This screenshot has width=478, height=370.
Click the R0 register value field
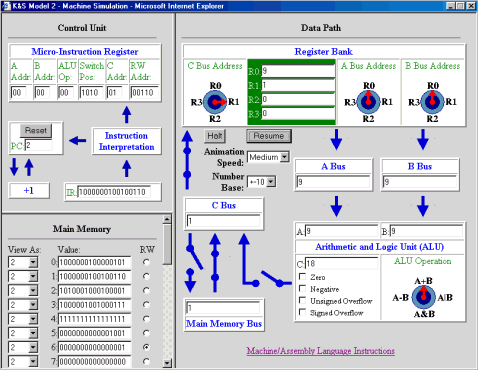coord(298,71)
